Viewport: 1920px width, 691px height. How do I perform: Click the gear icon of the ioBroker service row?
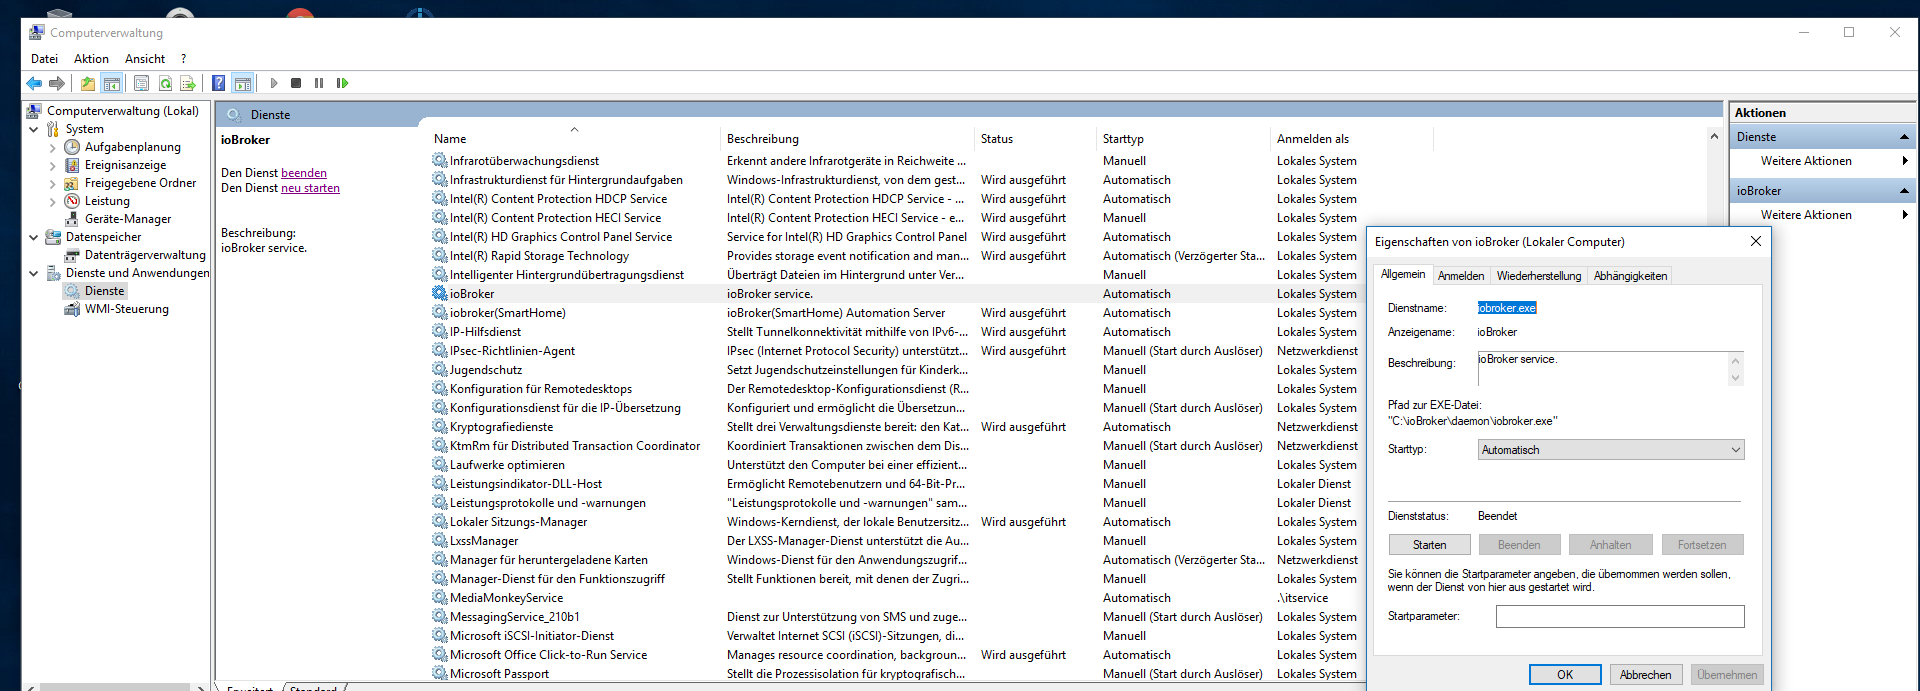440,294
